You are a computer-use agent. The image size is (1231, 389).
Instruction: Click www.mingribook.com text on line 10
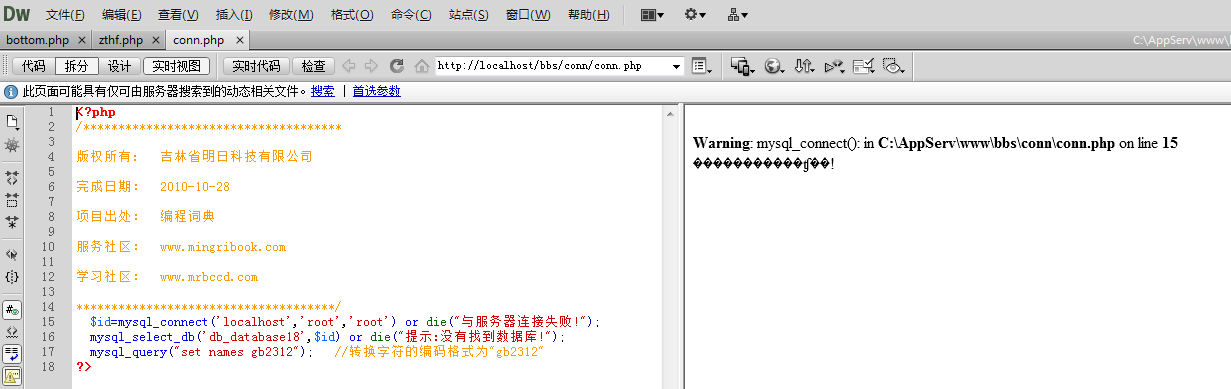point(223,247)
